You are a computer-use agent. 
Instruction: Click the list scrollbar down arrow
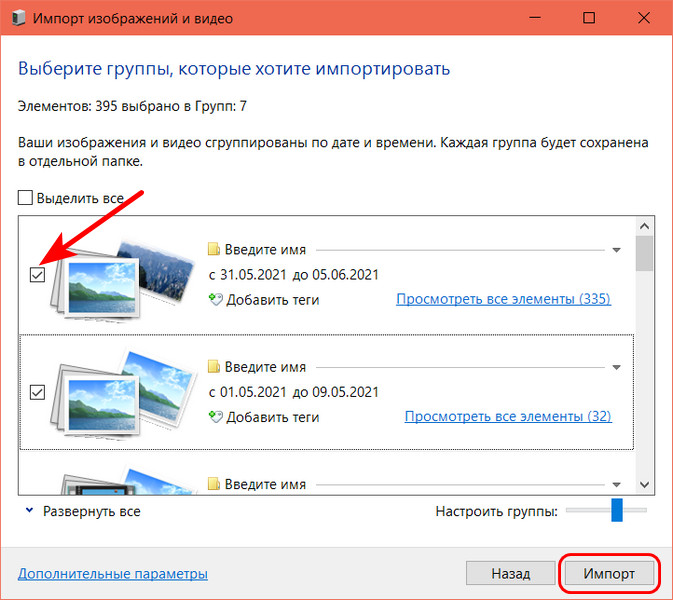[644, 485]
